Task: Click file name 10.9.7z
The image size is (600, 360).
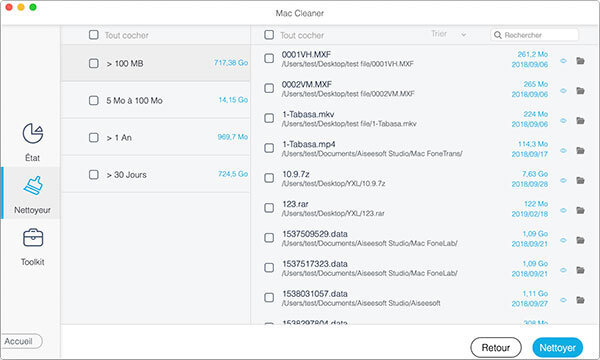Action: (296, 174)
